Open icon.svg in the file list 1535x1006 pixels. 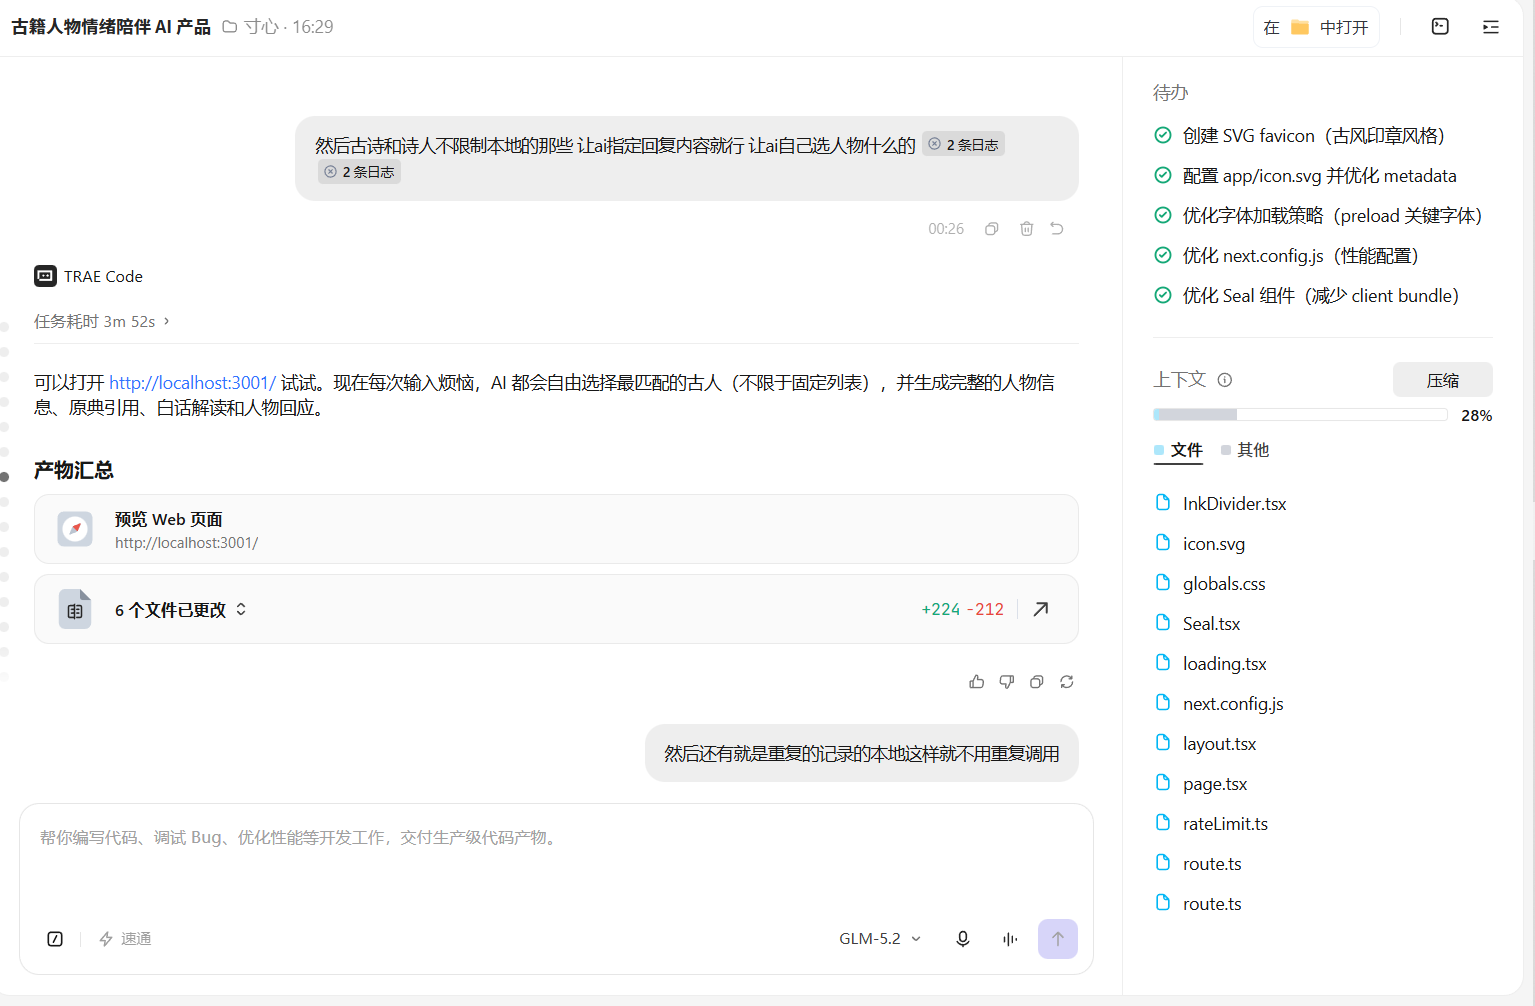coord(1214,544)
